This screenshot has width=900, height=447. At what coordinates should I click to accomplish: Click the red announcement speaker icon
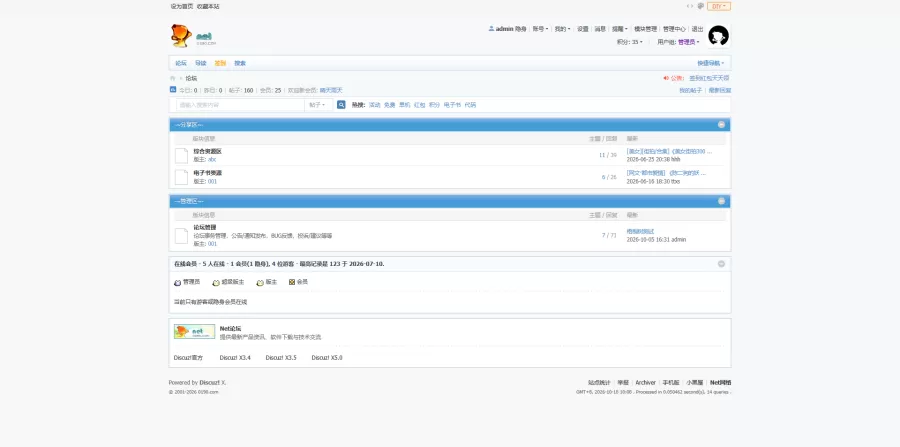click(666, 78)
